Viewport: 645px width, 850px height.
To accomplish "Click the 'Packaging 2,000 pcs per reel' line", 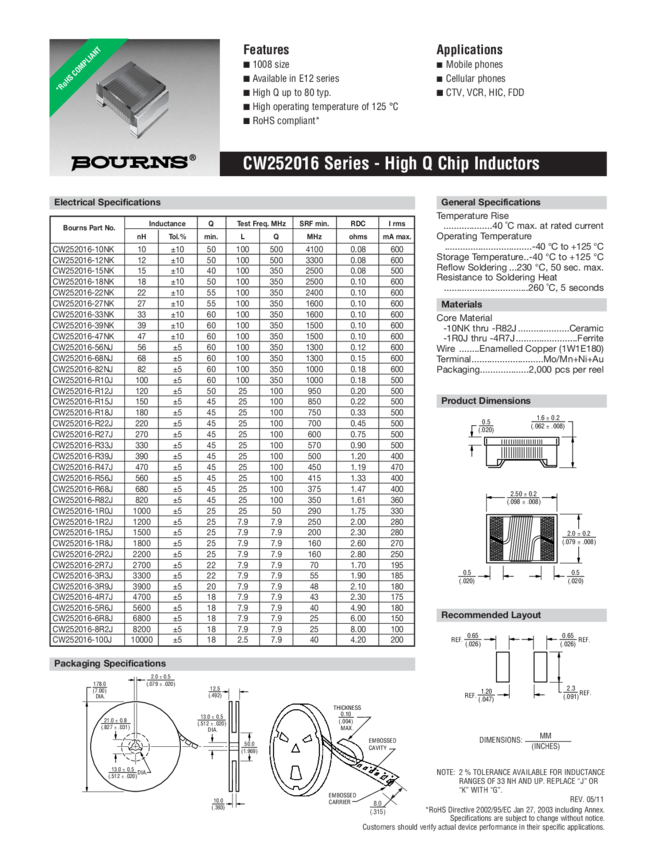I will point(520,370).
